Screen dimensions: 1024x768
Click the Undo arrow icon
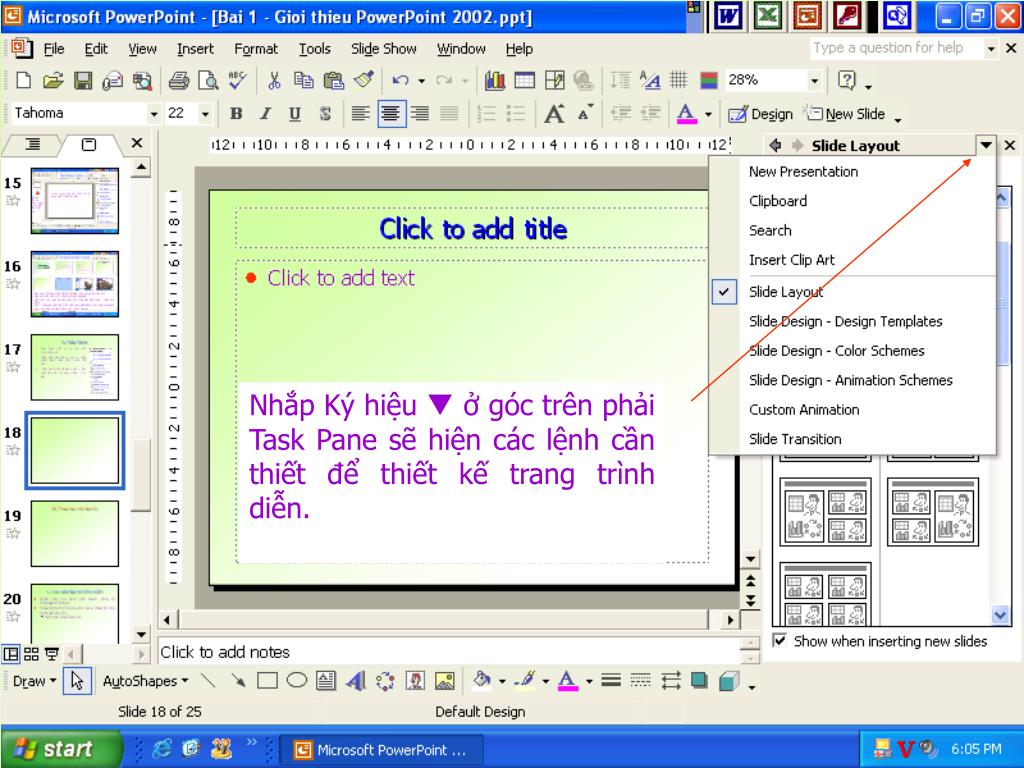[x=400, y=81]
